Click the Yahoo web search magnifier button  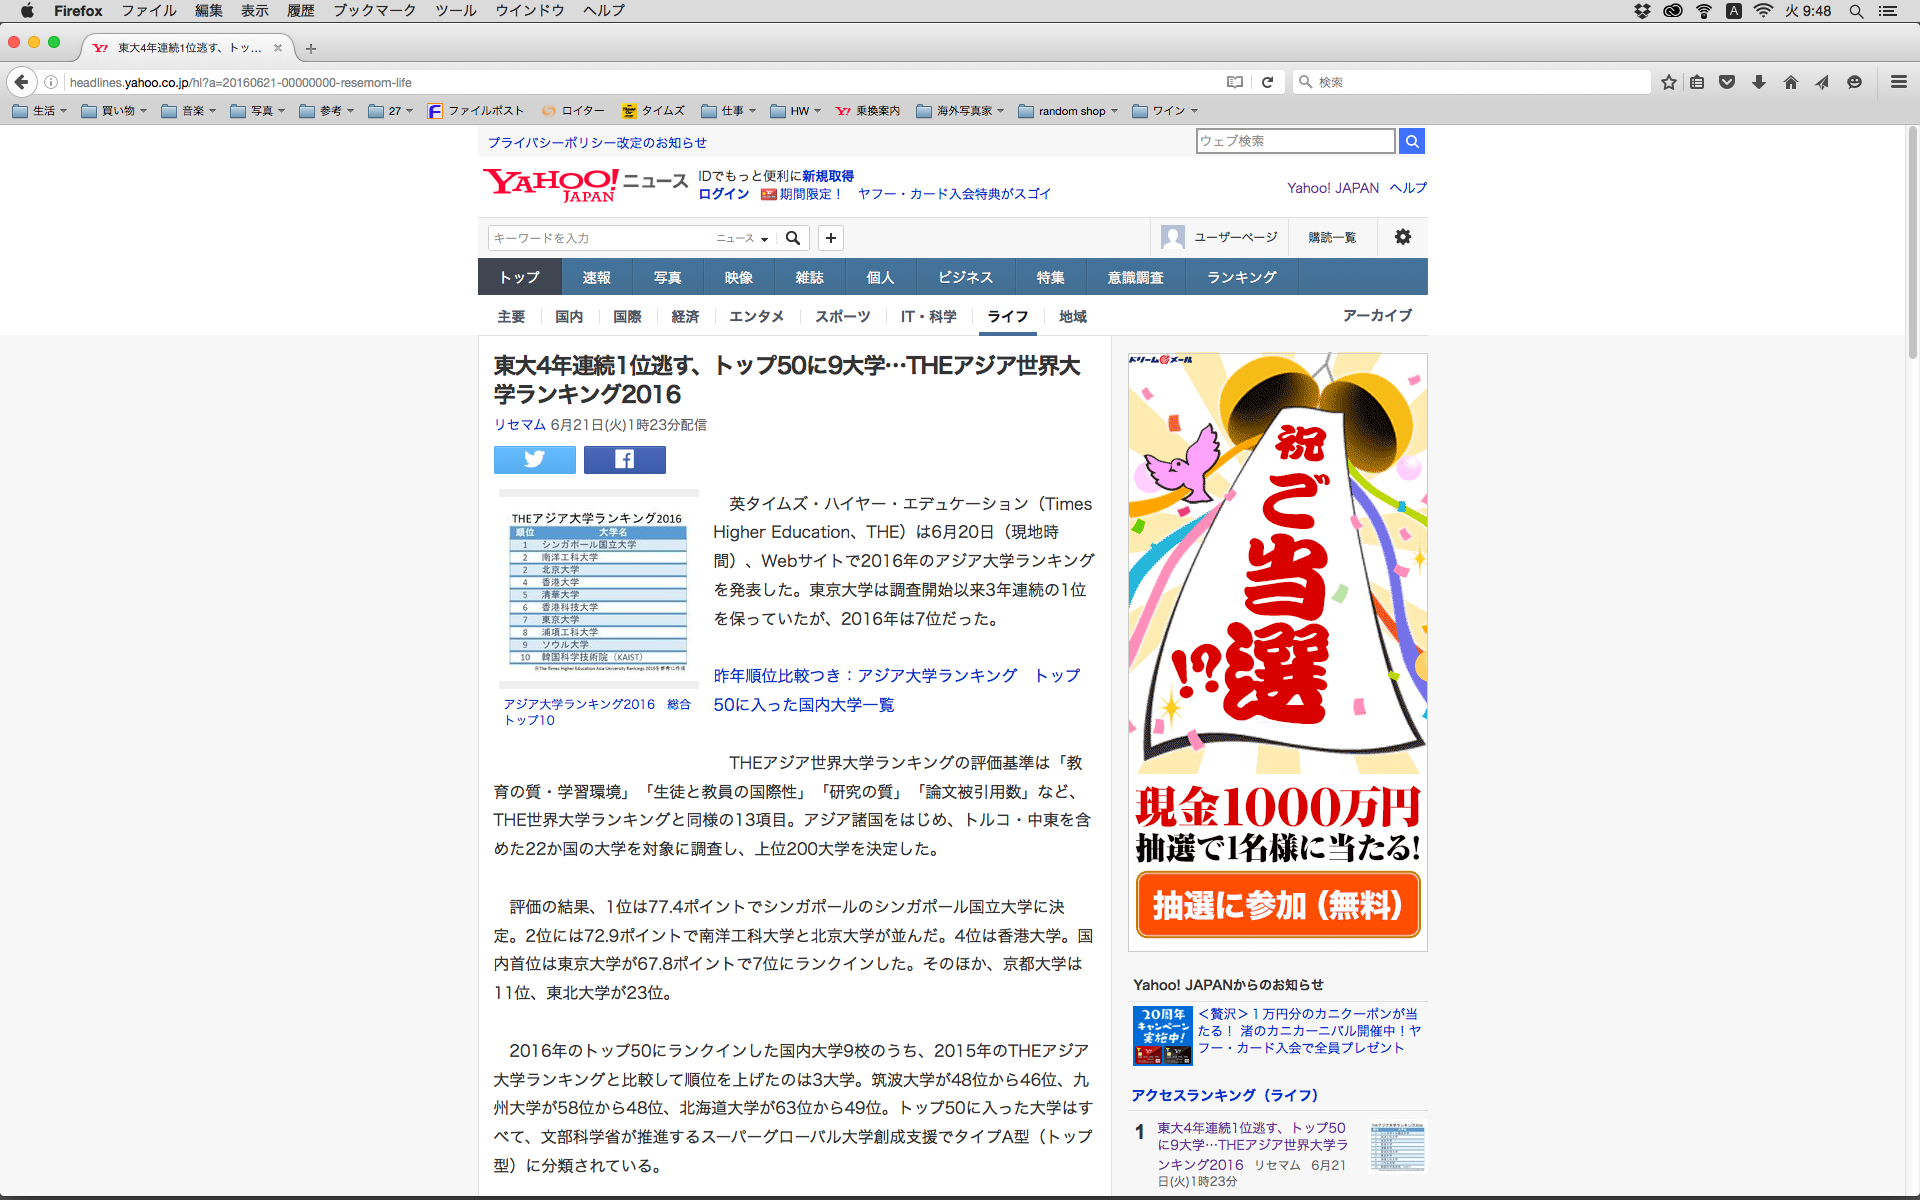coord(1411,141)
